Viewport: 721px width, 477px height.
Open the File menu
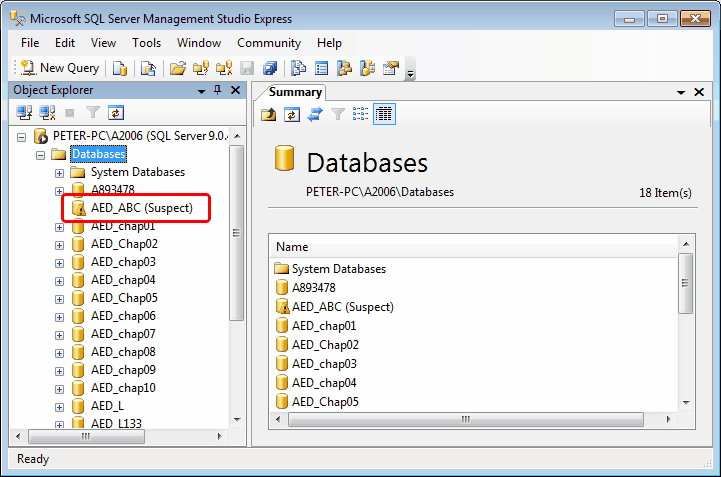click(30, 43)
